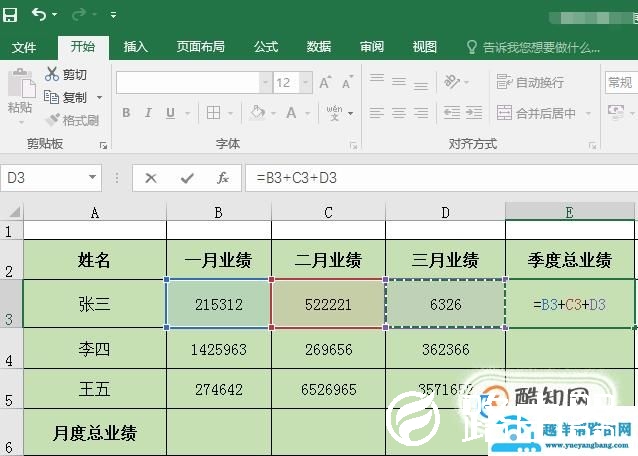The width and height of the screenshot is (638, 456).
Task: Click the Select All corner triangle
Action: click(15, 212)
